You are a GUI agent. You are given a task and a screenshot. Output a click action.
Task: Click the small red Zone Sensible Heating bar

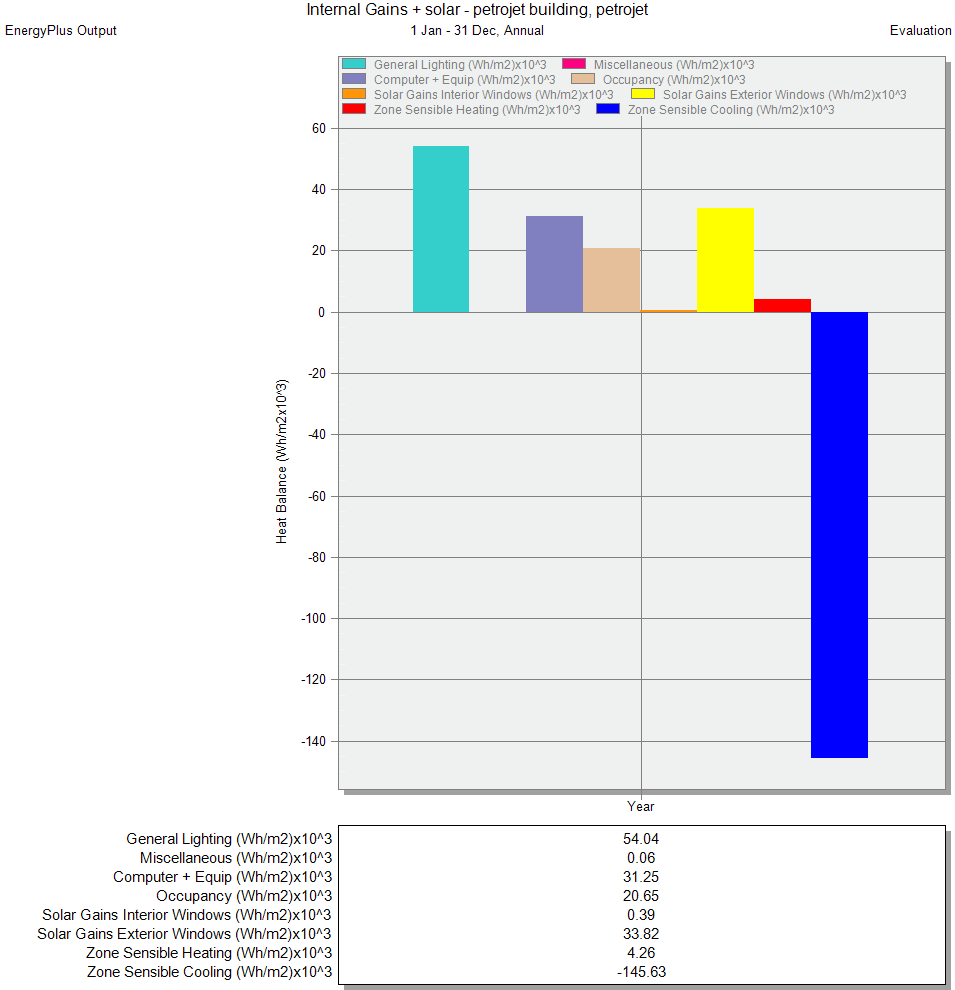(x=782, y=305)
